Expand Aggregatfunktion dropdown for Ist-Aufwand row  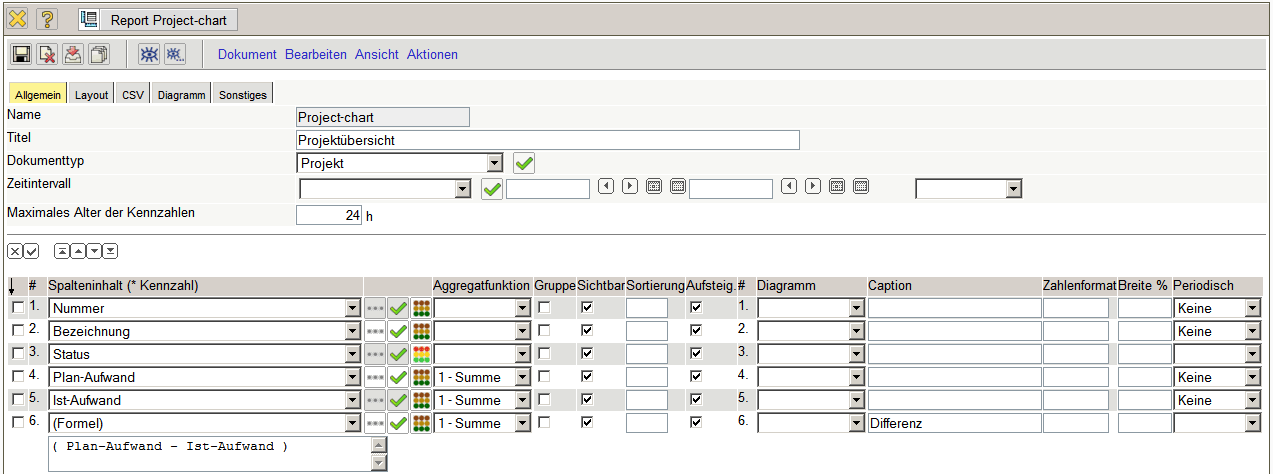(522, 400)
